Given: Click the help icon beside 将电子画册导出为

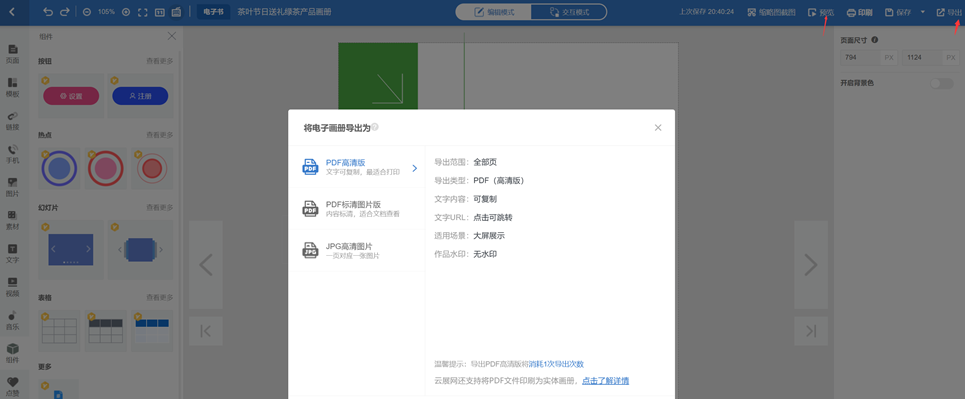Looking at the screenshot, I should [375, 127].
